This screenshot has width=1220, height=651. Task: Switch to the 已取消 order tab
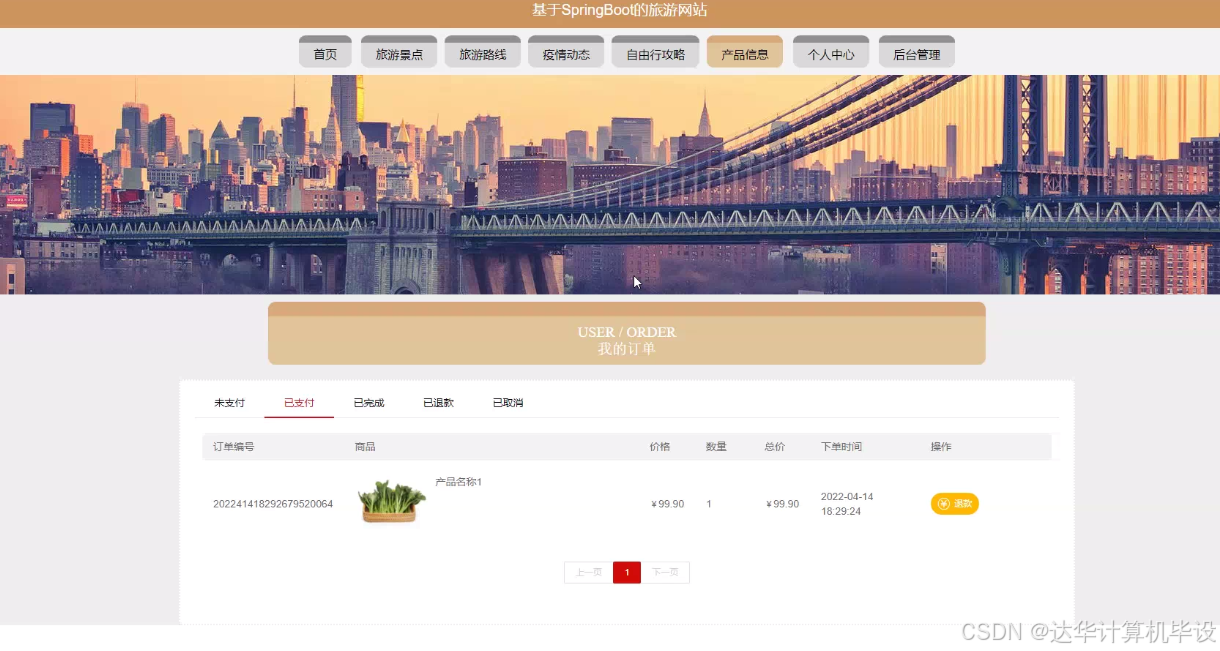coord(507,402)
